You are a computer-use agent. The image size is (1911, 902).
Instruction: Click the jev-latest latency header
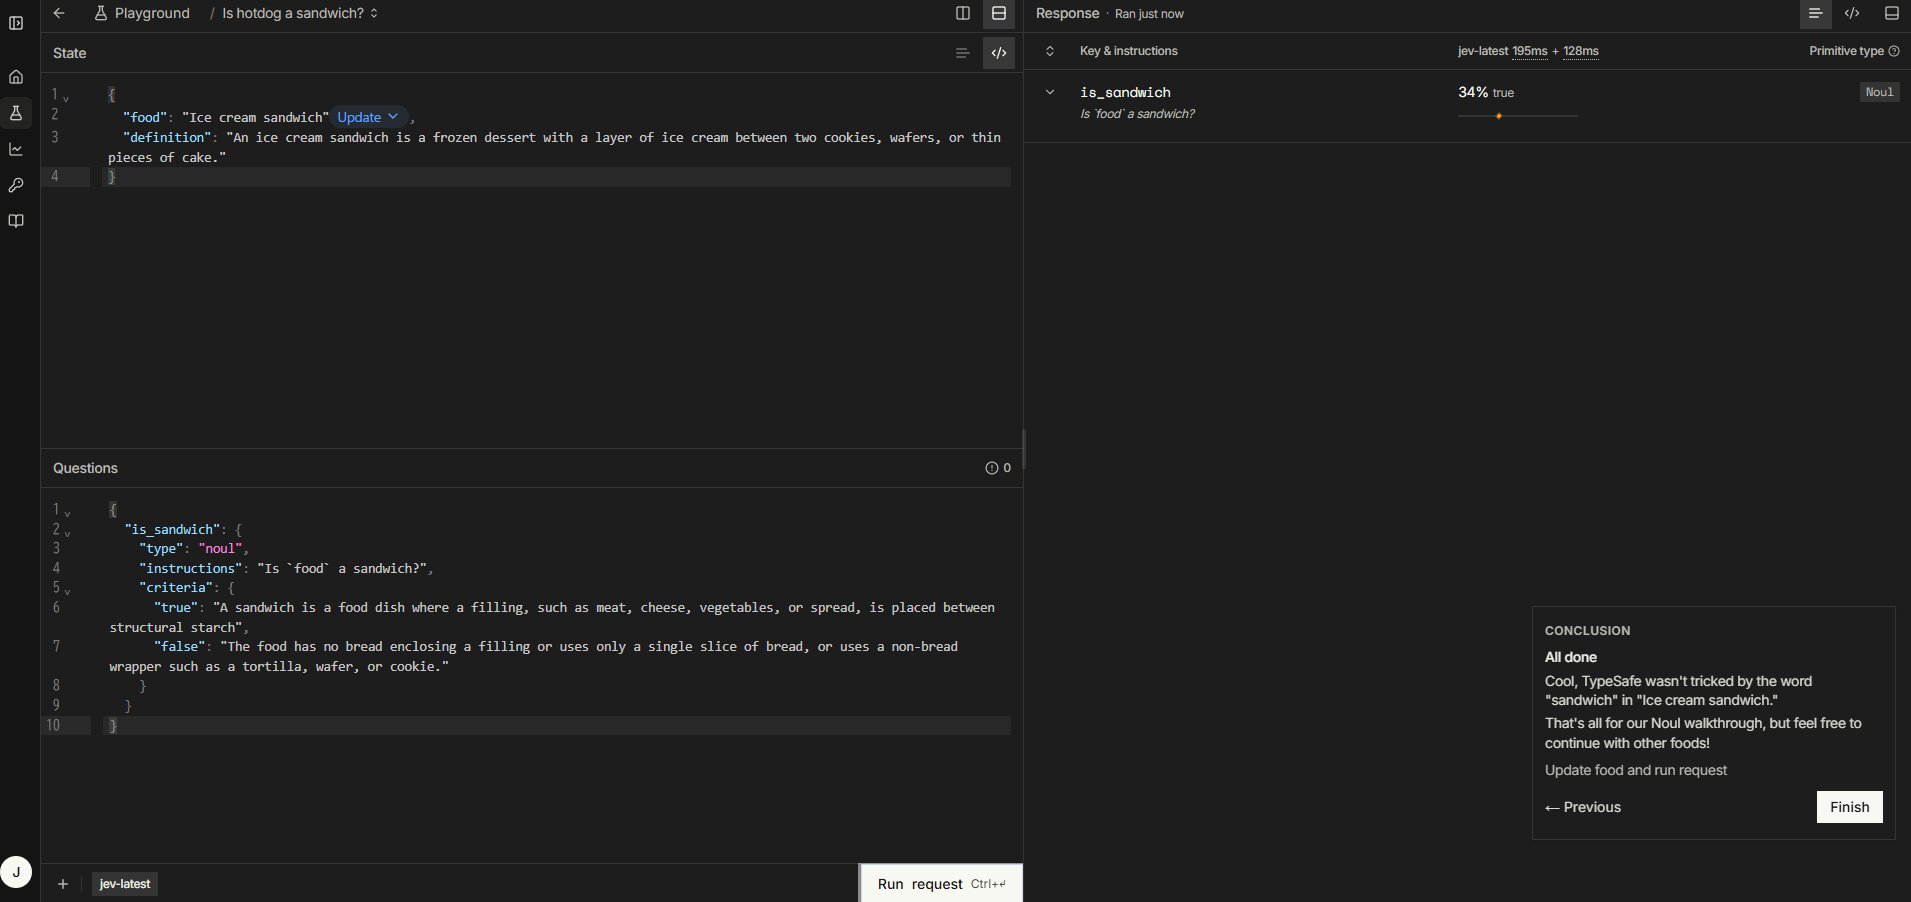pos(1528,51)
